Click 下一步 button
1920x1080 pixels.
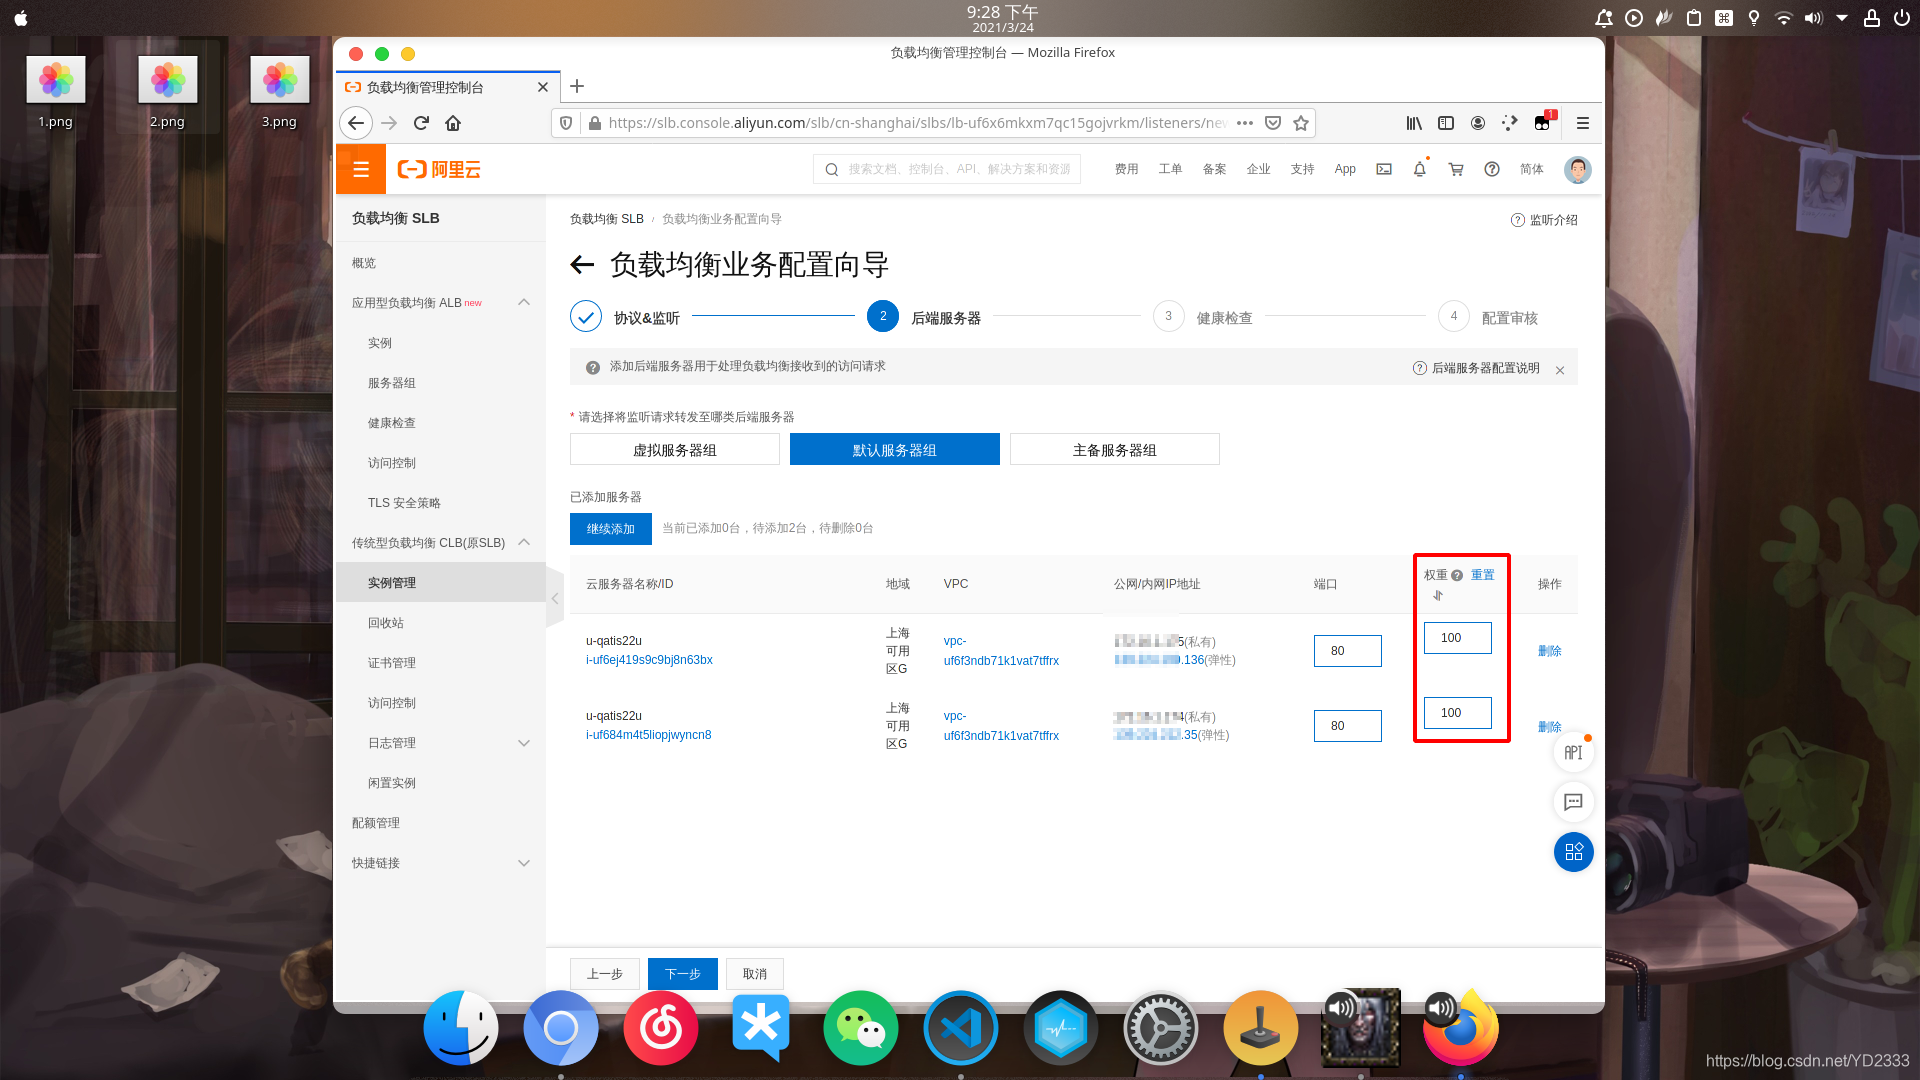coord(683,974)
